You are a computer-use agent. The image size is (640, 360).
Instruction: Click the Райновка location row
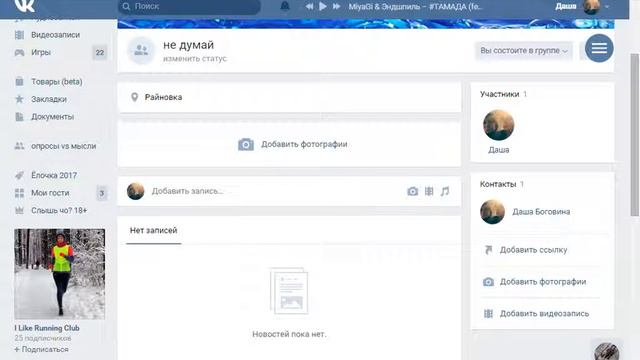click(x=289, y=97)
